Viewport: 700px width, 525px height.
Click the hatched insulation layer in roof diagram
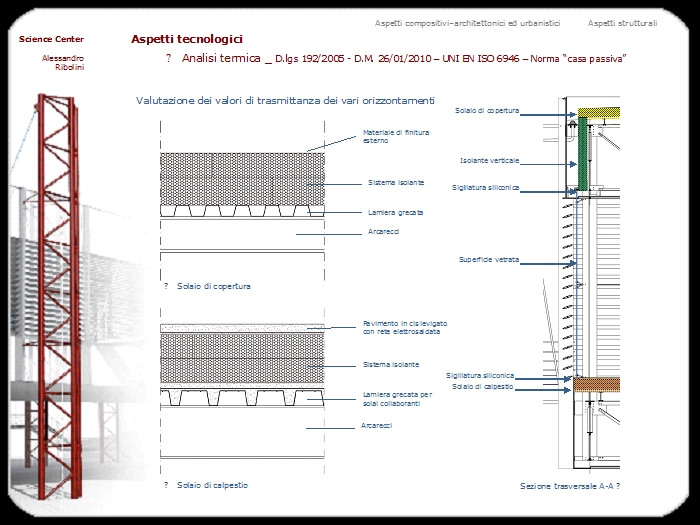241,178
